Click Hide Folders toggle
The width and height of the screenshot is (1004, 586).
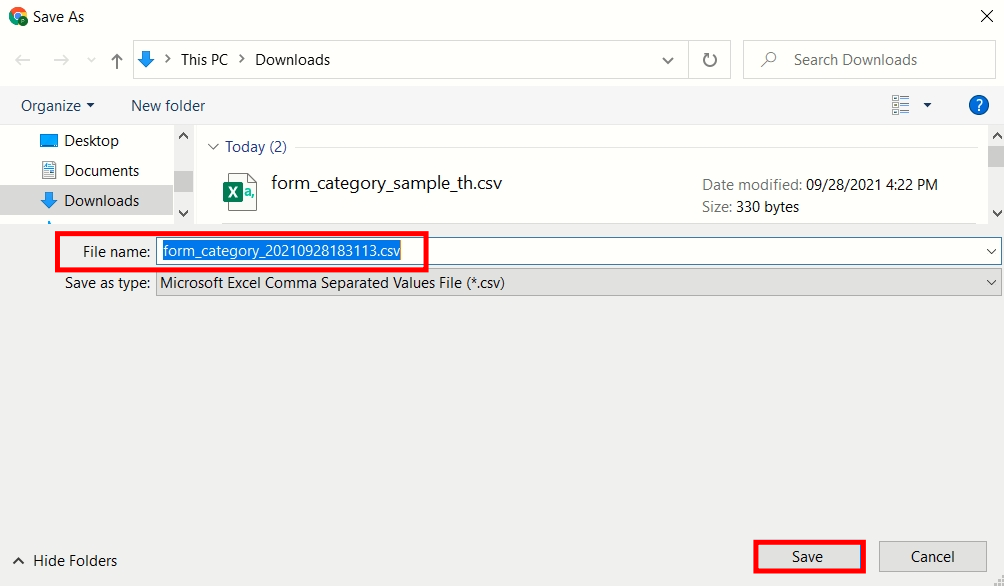[65, 561]
